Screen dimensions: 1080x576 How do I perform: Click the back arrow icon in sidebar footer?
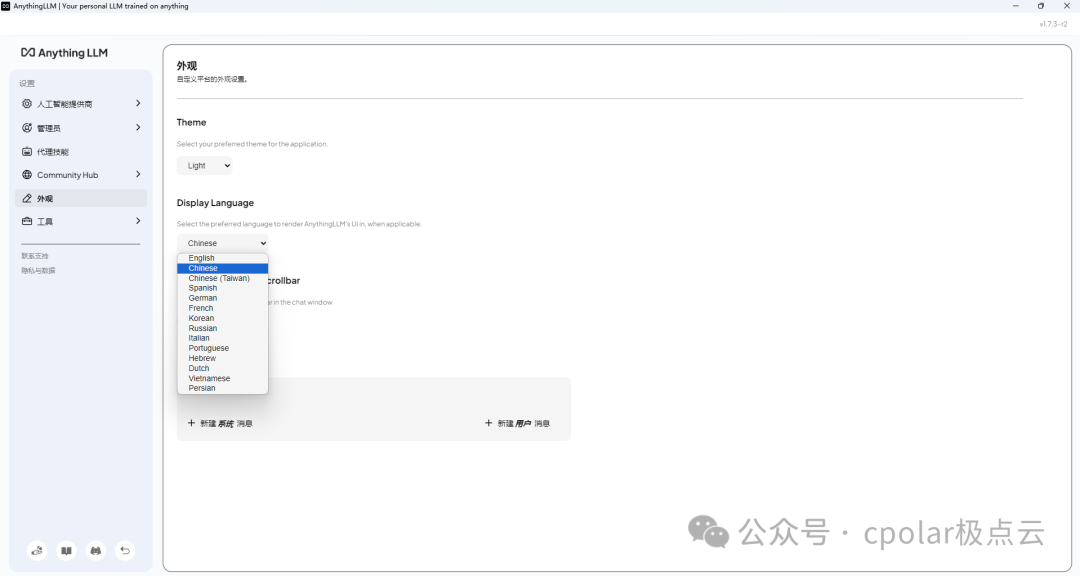[x=125, y=551]
